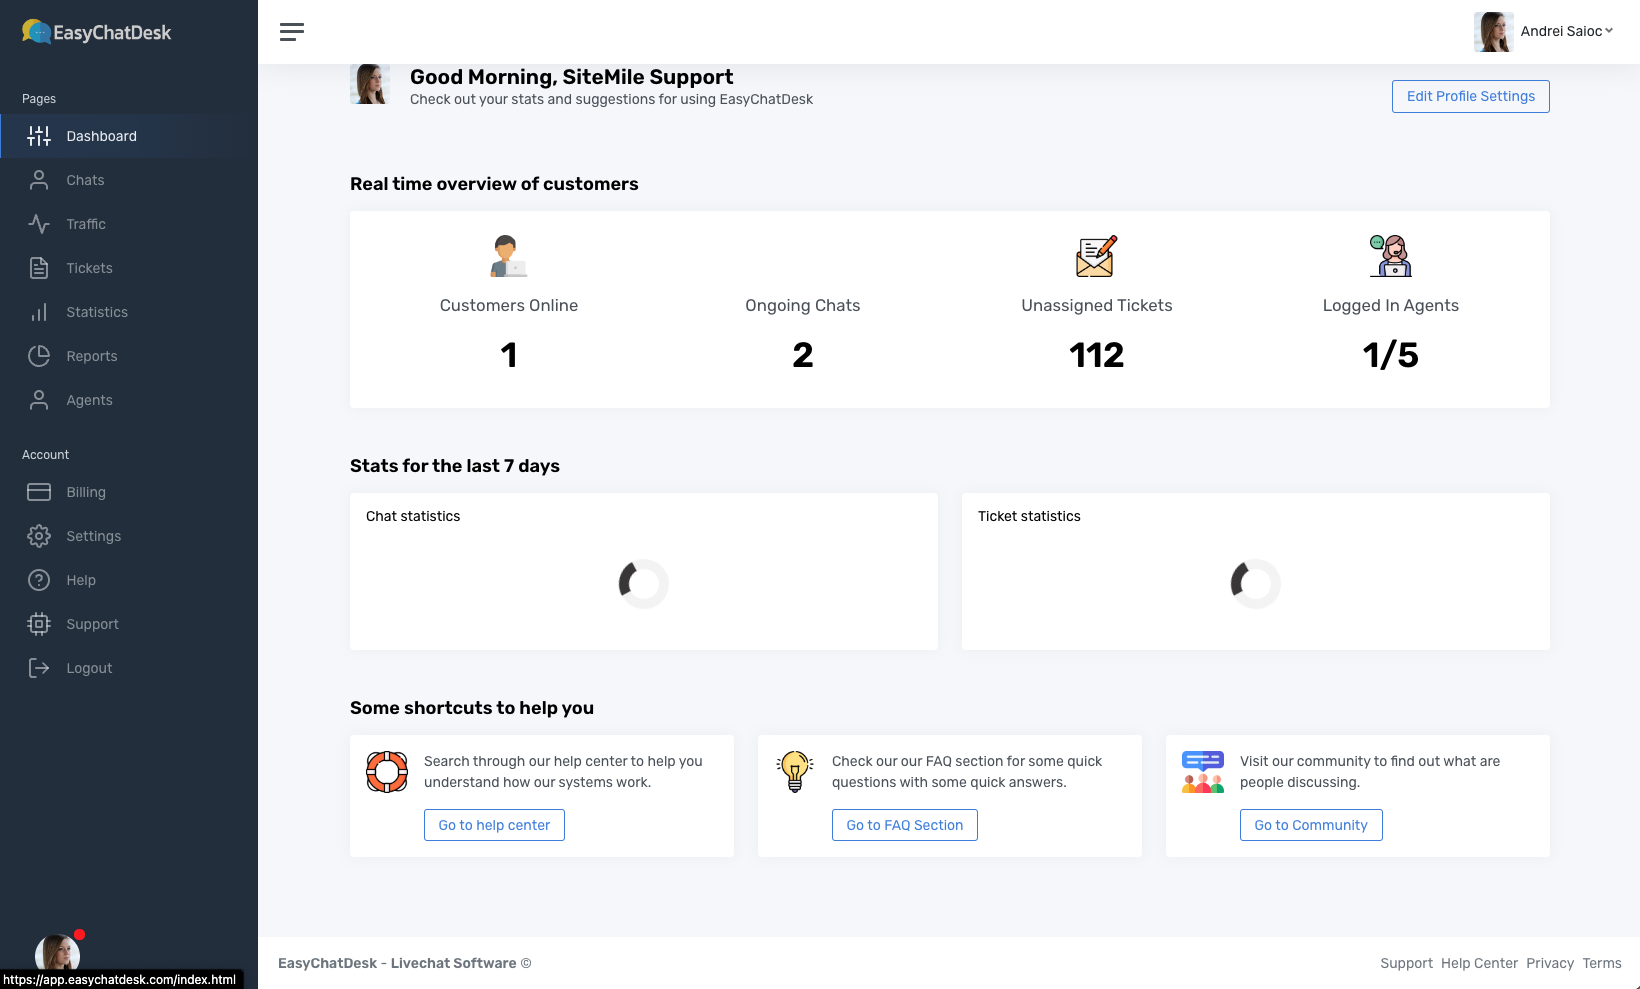Go to Traffic page
Screen dimensions: 1640x989
[x=129, y=224]
